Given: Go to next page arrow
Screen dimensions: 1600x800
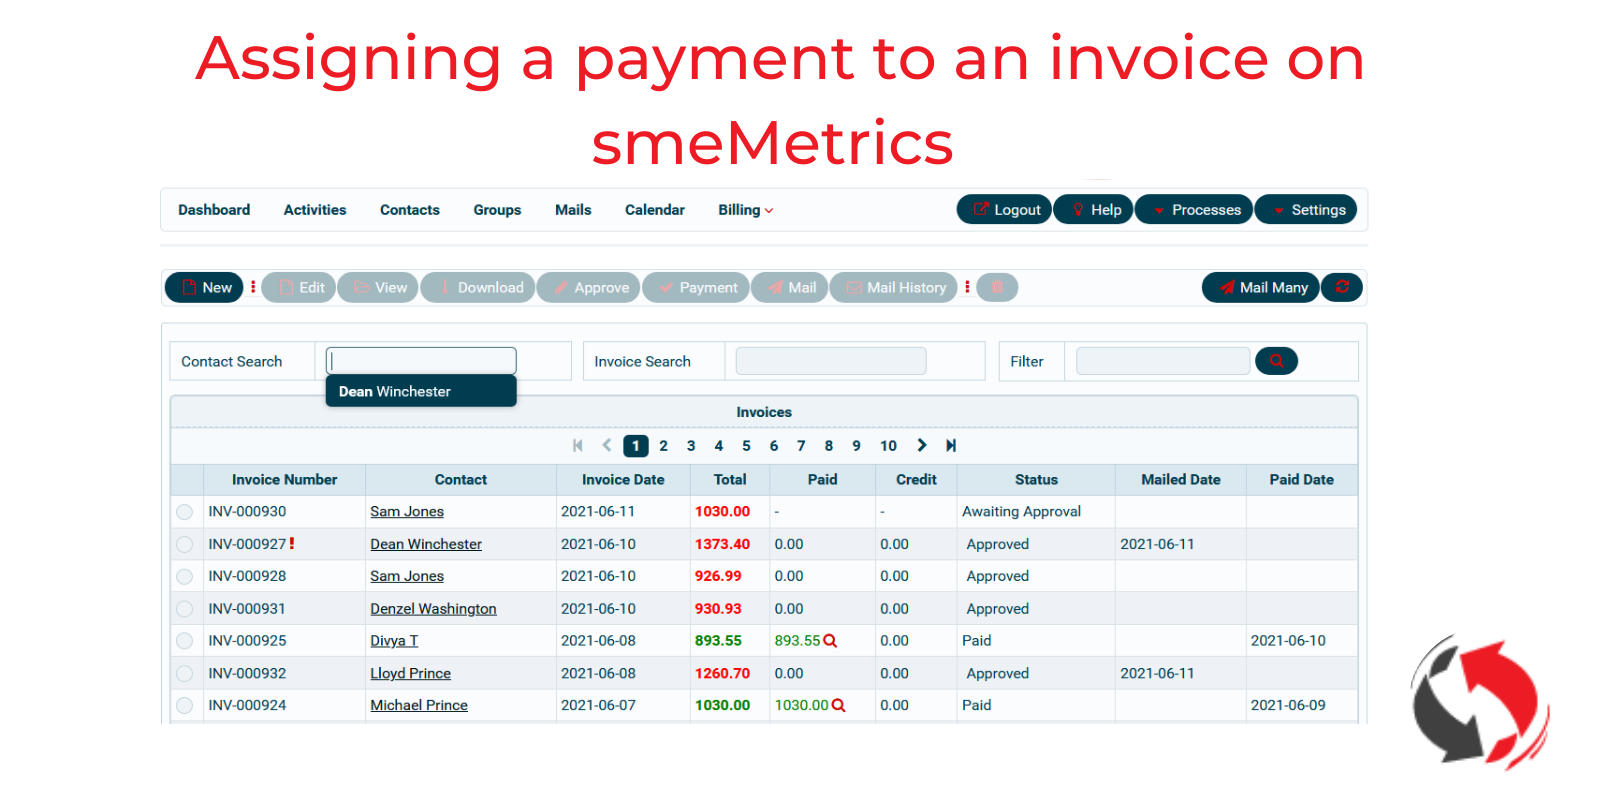Looking at the screenshot, I should (x=922, y=446).
